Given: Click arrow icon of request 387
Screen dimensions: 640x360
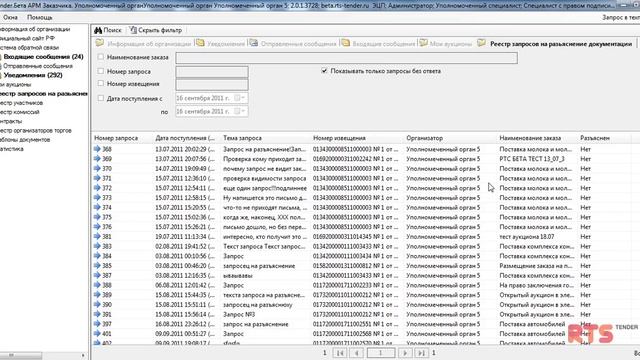Looking at the screenshot, I should [x=97, y=276].
